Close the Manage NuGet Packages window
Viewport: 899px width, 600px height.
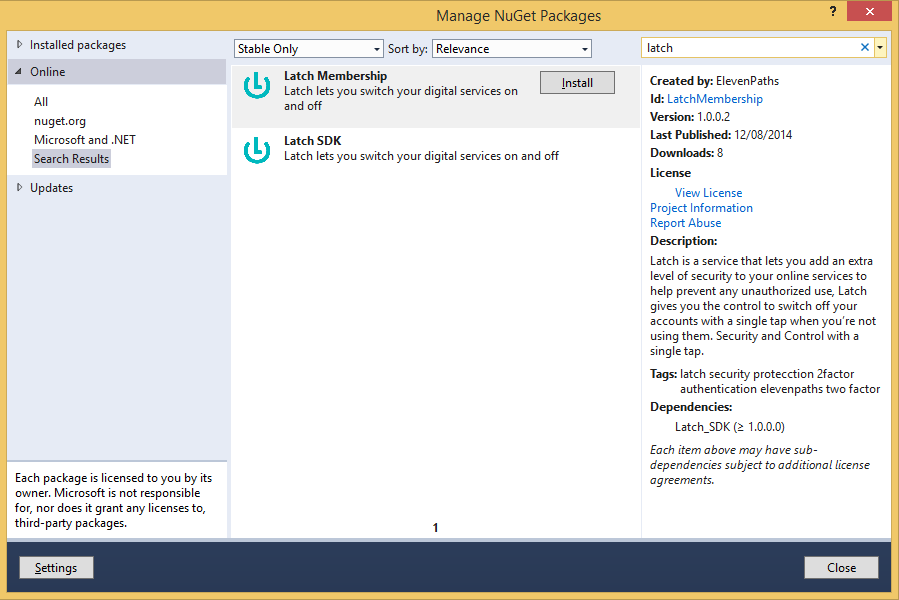click(x=869, y=11)
